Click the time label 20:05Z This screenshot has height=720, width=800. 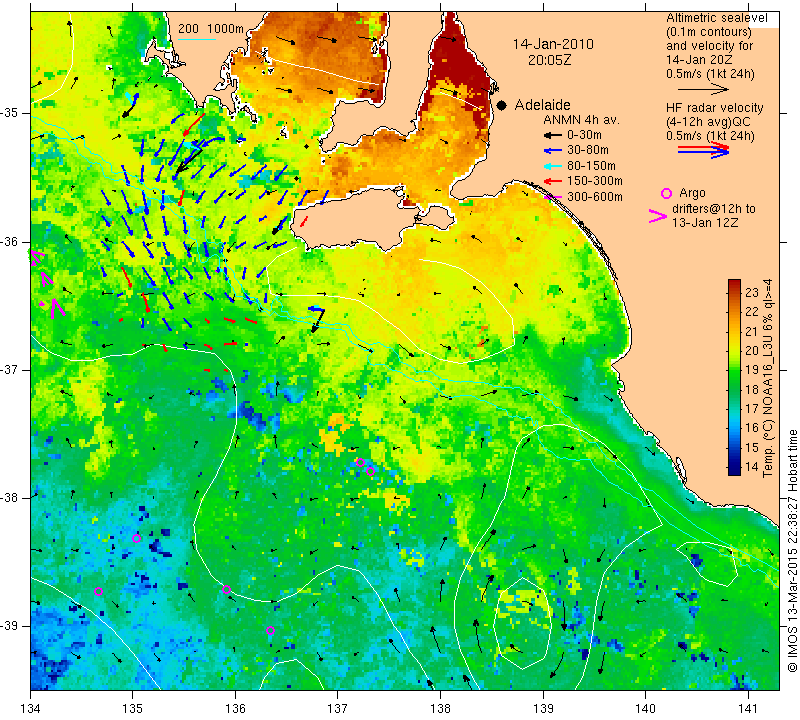pyautogui.click(x=549, y=60)
